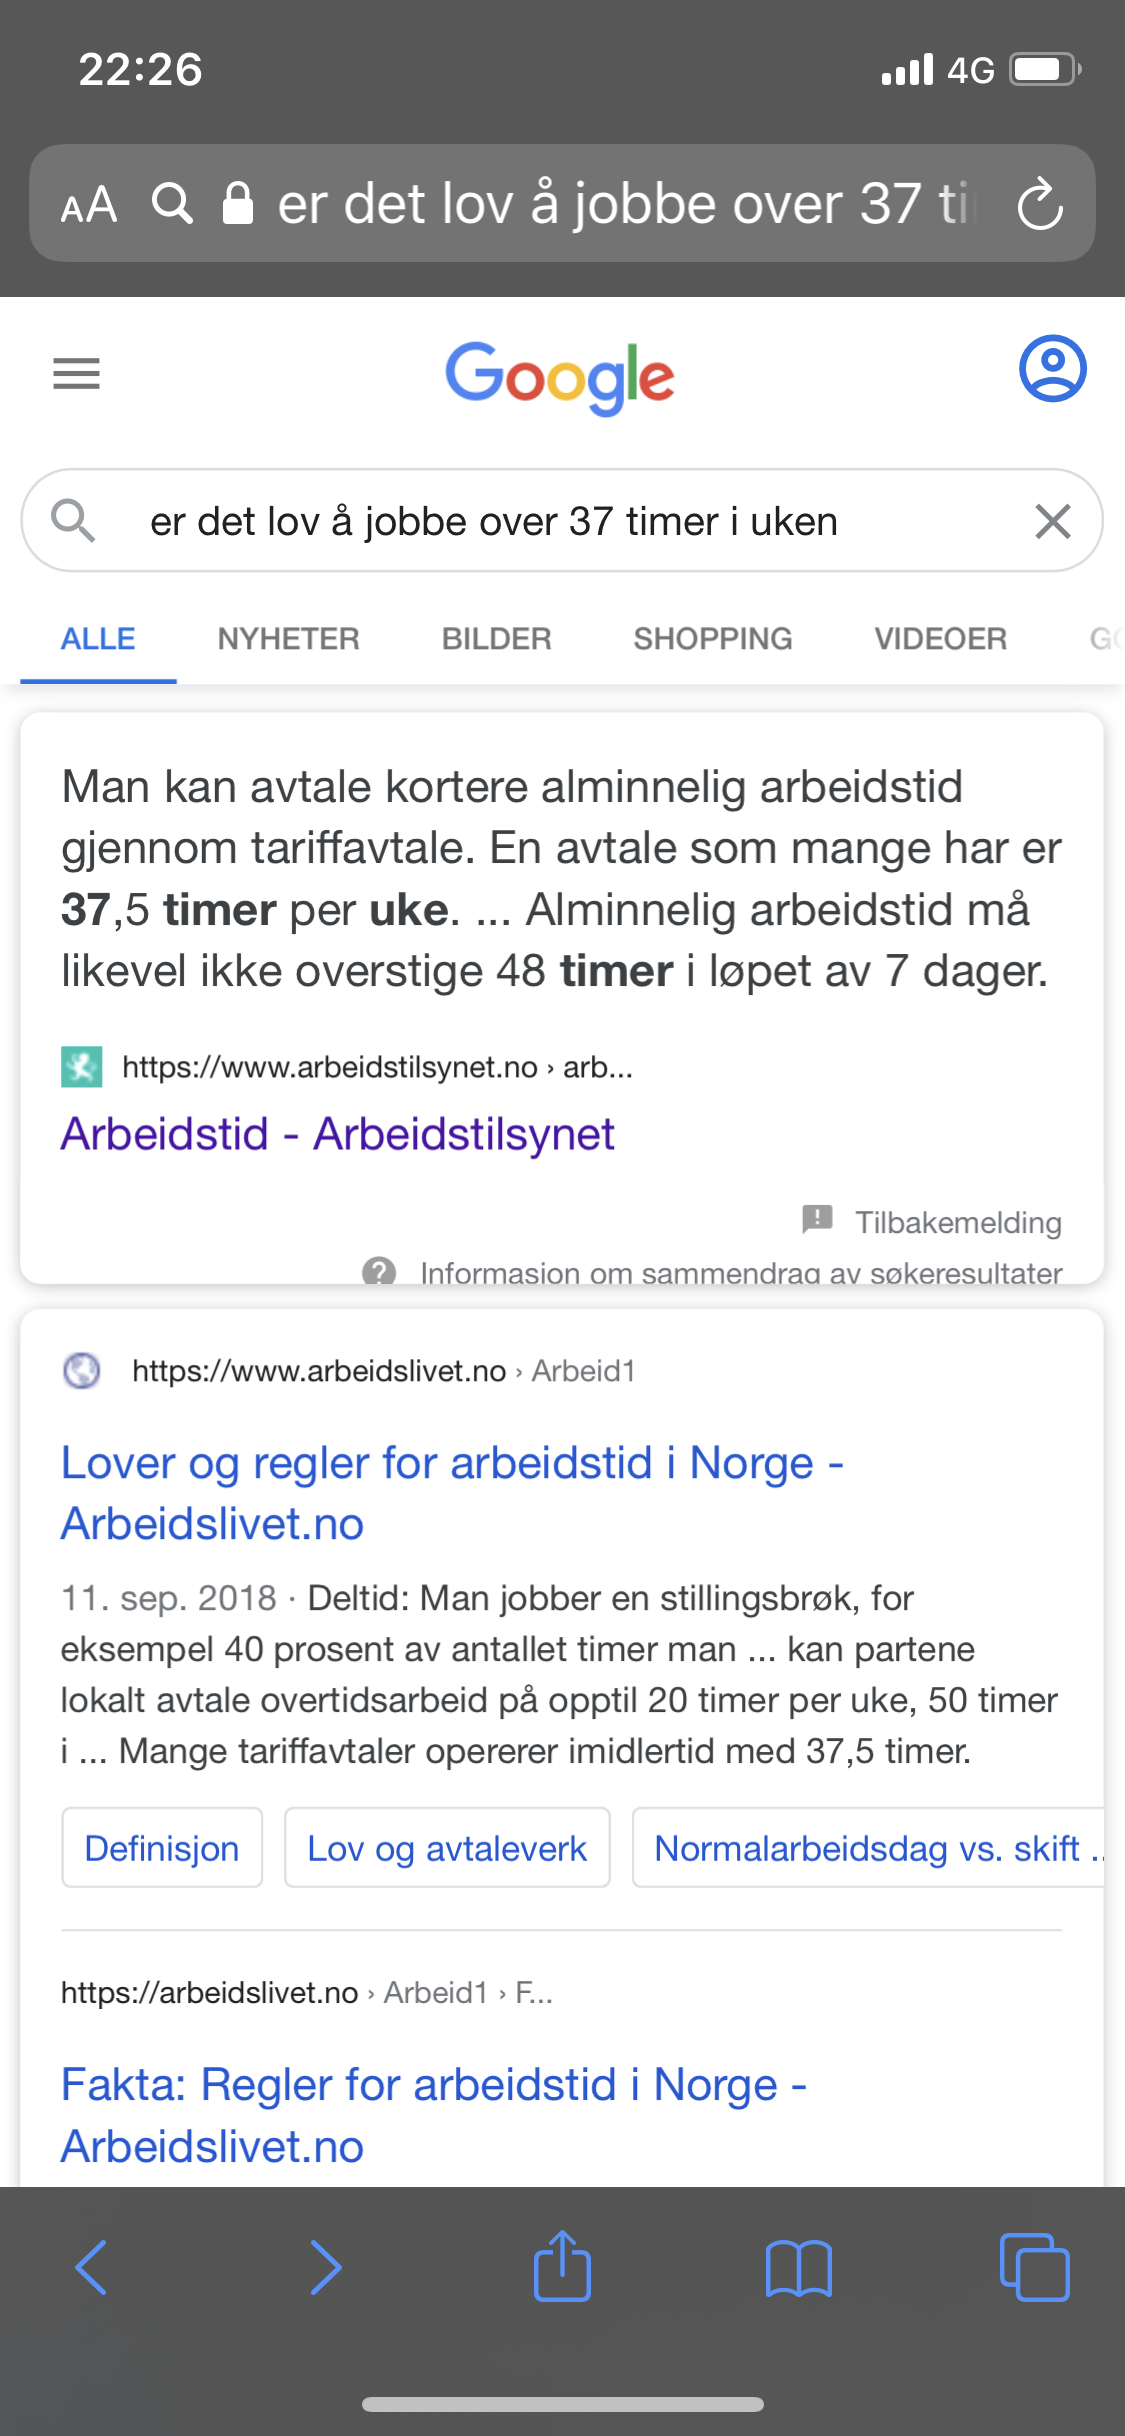Open the Google hamburger menu
Image resolution: width=1125 pixels, height=2436 pixels.
[76, 373]
